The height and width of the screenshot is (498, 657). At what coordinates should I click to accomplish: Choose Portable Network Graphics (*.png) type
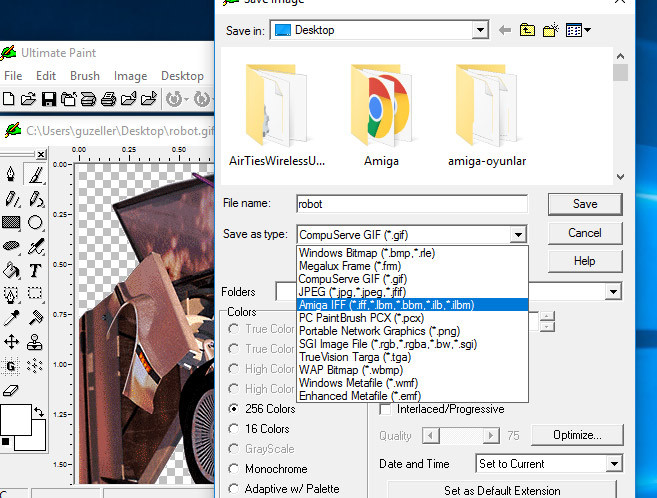[x=412, y=331]
